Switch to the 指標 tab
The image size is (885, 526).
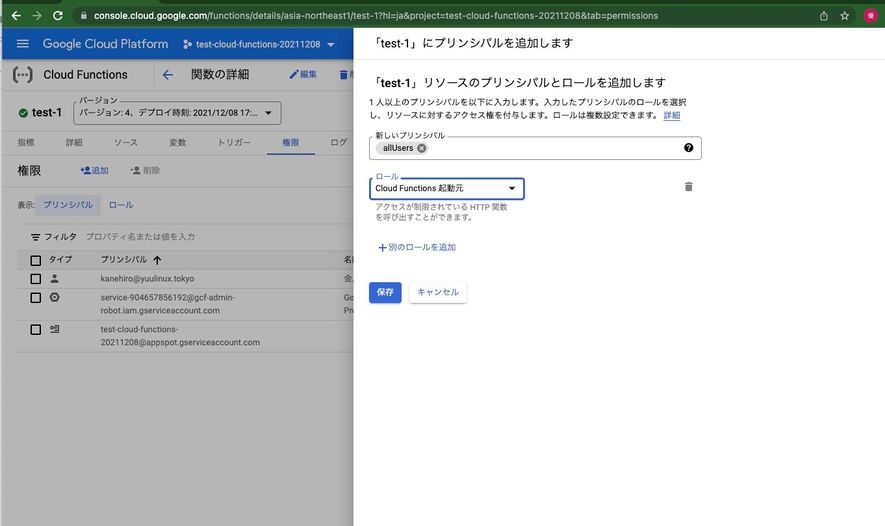pyautogui.click(x=26, y=142)
